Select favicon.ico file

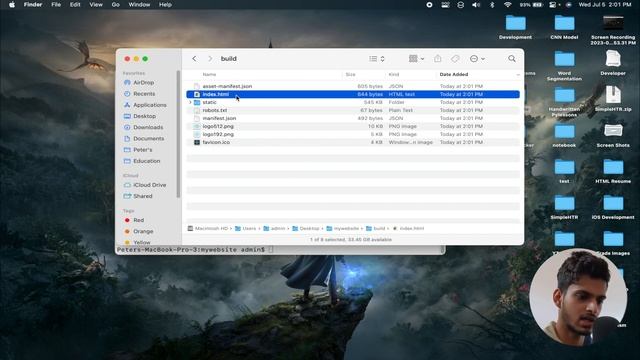[353, 142]
